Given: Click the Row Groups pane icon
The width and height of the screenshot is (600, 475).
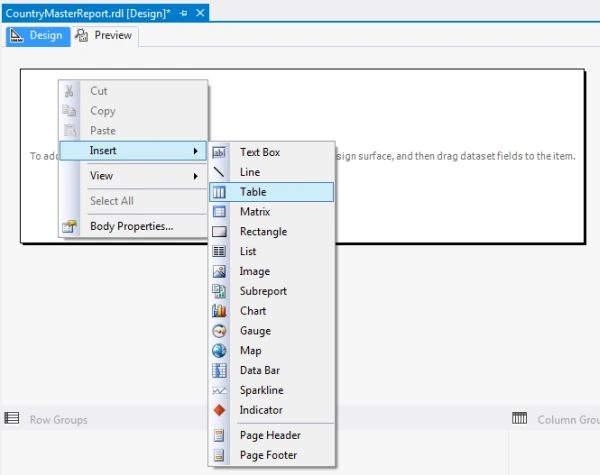Looking at the screenshot, I should [11, 418].
